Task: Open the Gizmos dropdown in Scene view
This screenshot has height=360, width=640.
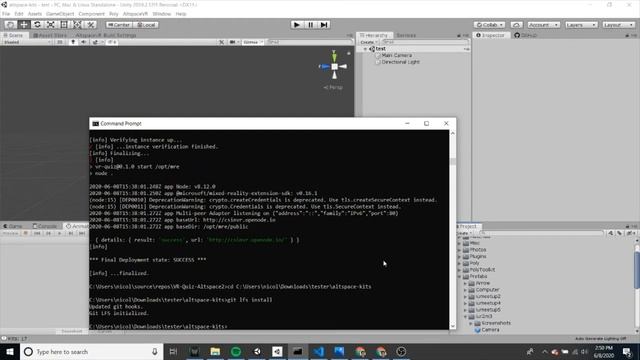Action: [252, 42]
